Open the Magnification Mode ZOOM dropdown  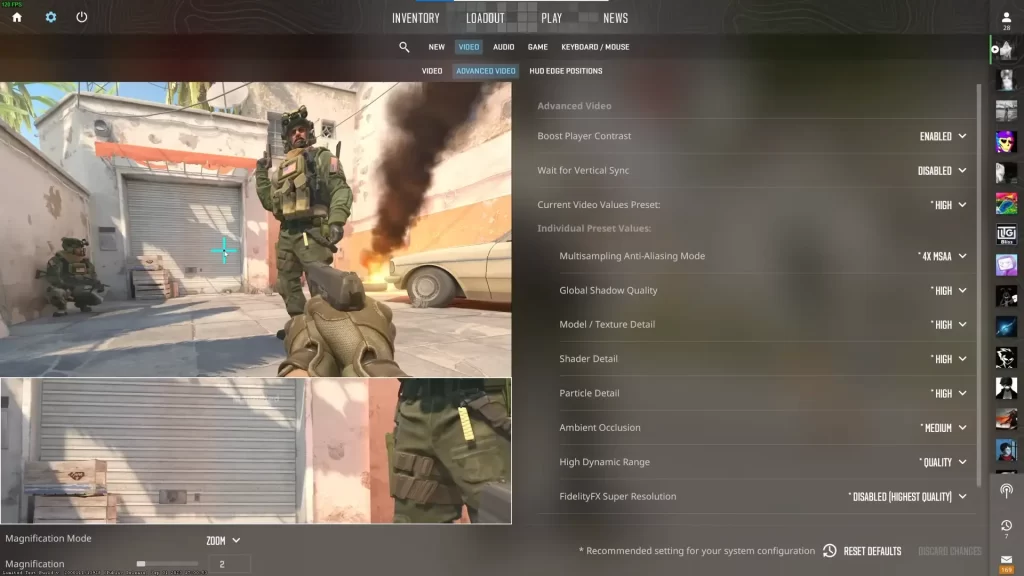(223, 541)
